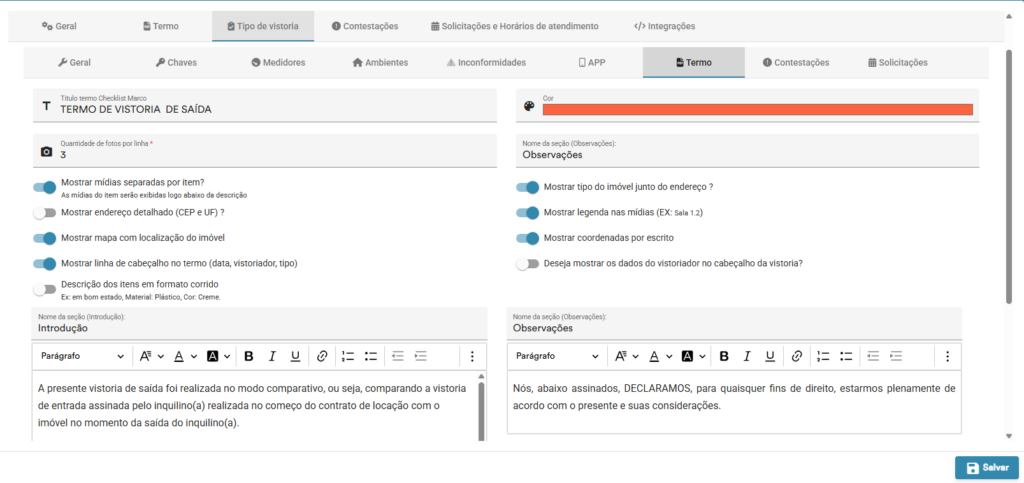Toggle 'Mostrar coordenadas por escrito' switch
The image size is (1024, 483).
tap(527, 238)
